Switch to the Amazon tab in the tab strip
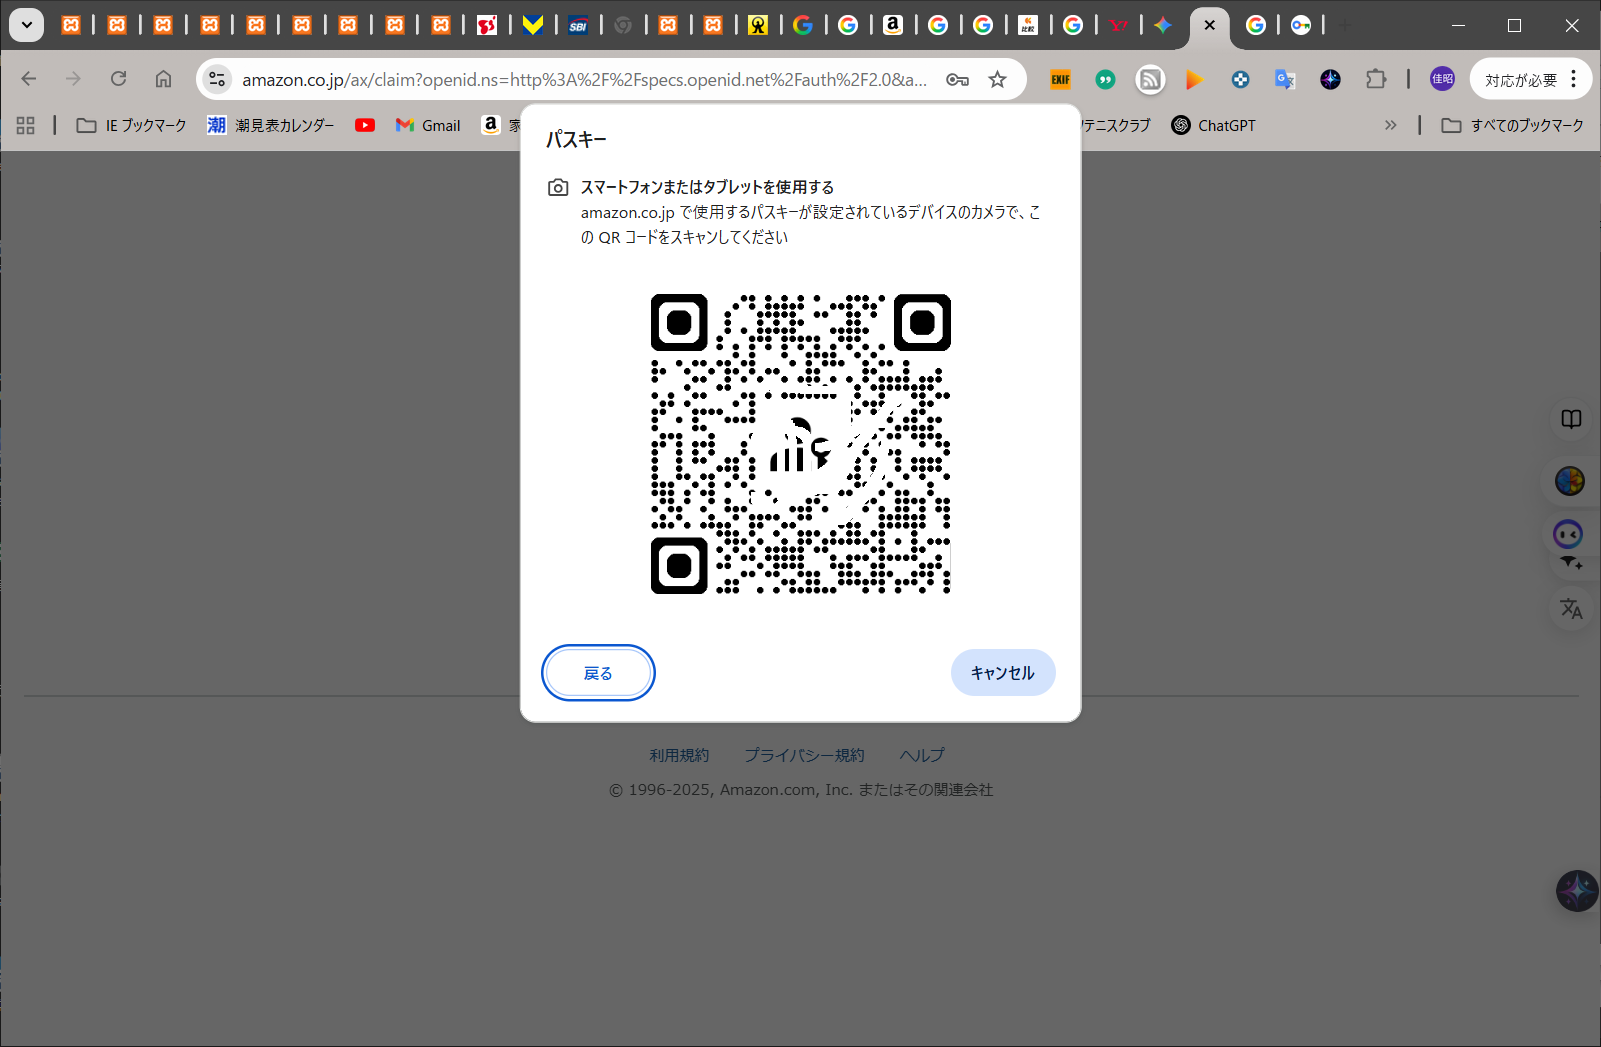This screenshot has height=1047, width=1601. point(893,25)
